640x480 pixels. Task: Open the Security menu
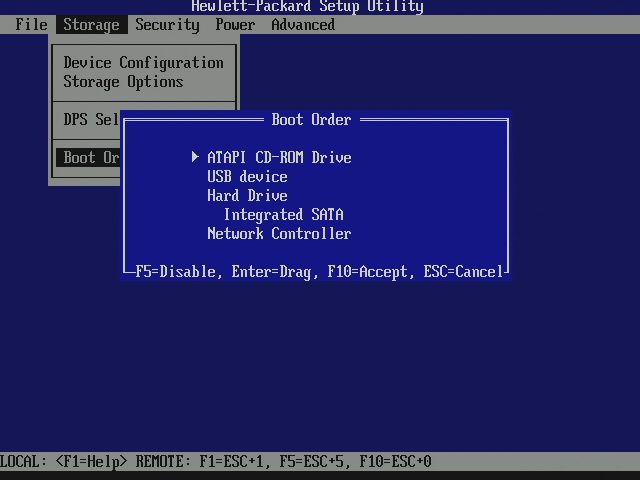click(x=167, y=24)
